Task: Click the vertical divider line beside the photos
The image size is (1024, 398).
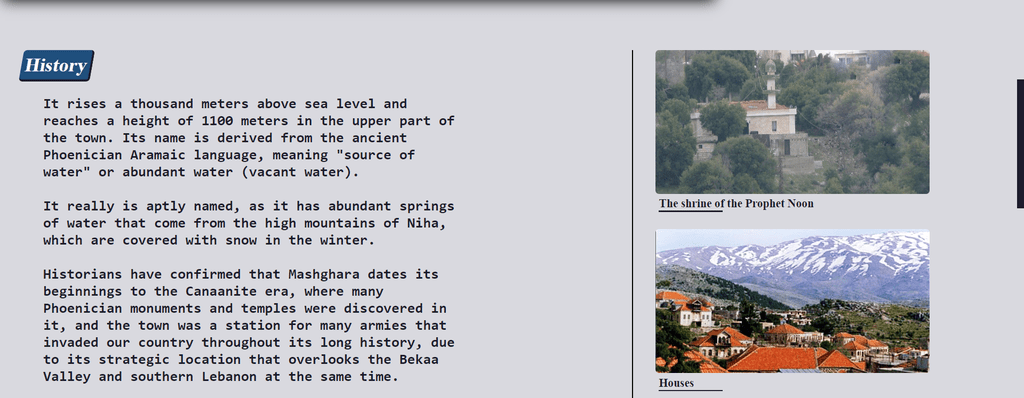Action: pyautogui.click(x=632, y=222)
